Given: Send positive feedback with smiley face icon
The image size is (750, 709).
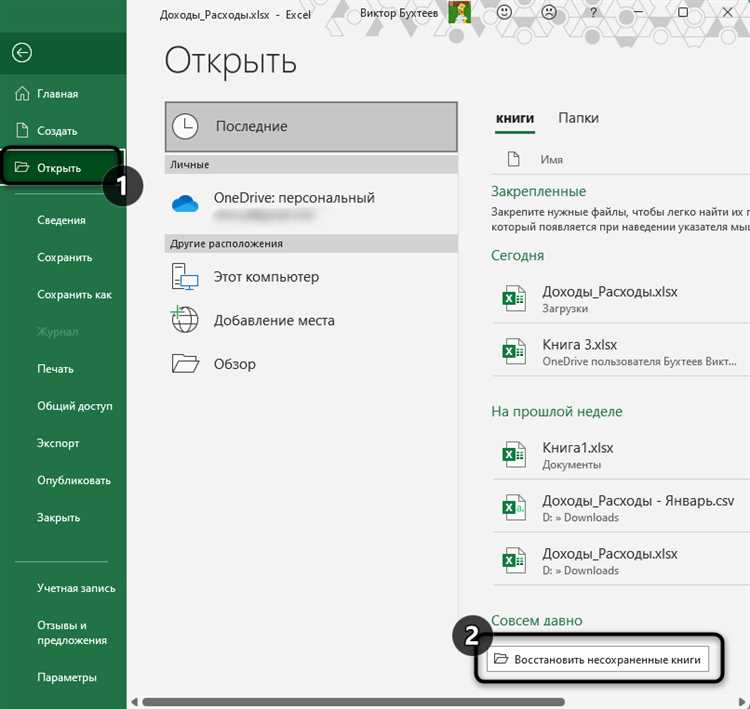Looking at the screenshot, I should pos(504,12).
